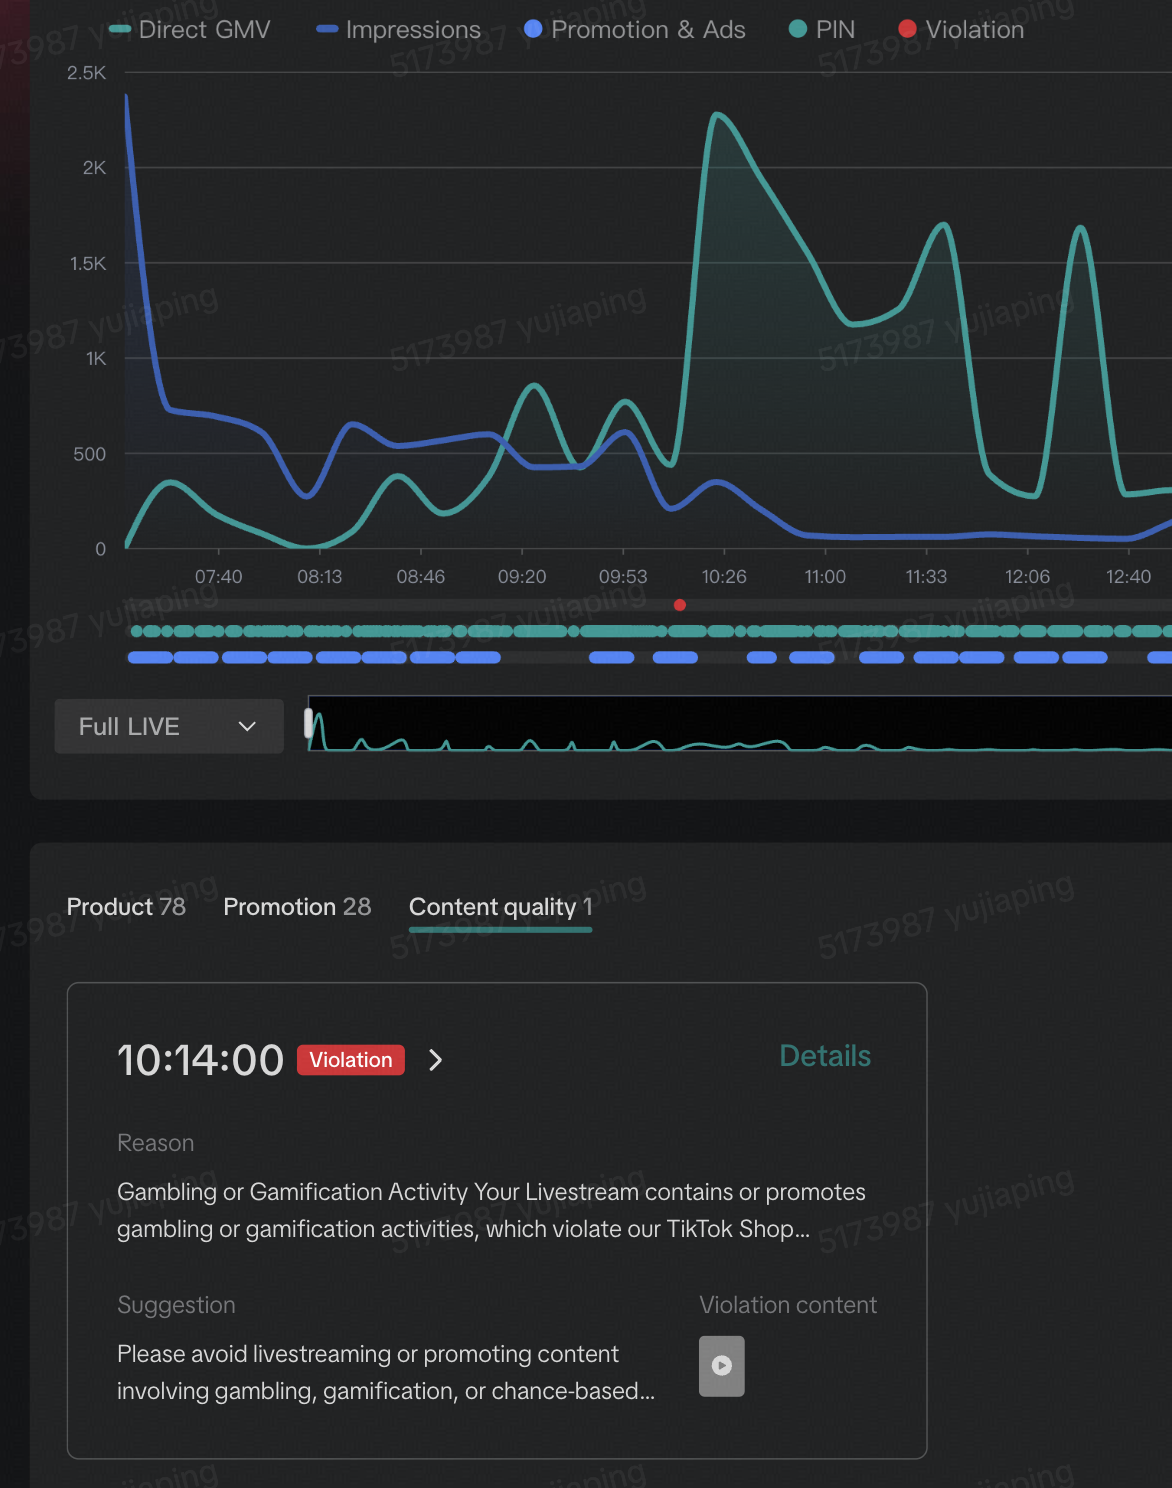
Task: Toggle Promotion & Ads legend item
Action: pyautogui.click(x=634, y=30)
